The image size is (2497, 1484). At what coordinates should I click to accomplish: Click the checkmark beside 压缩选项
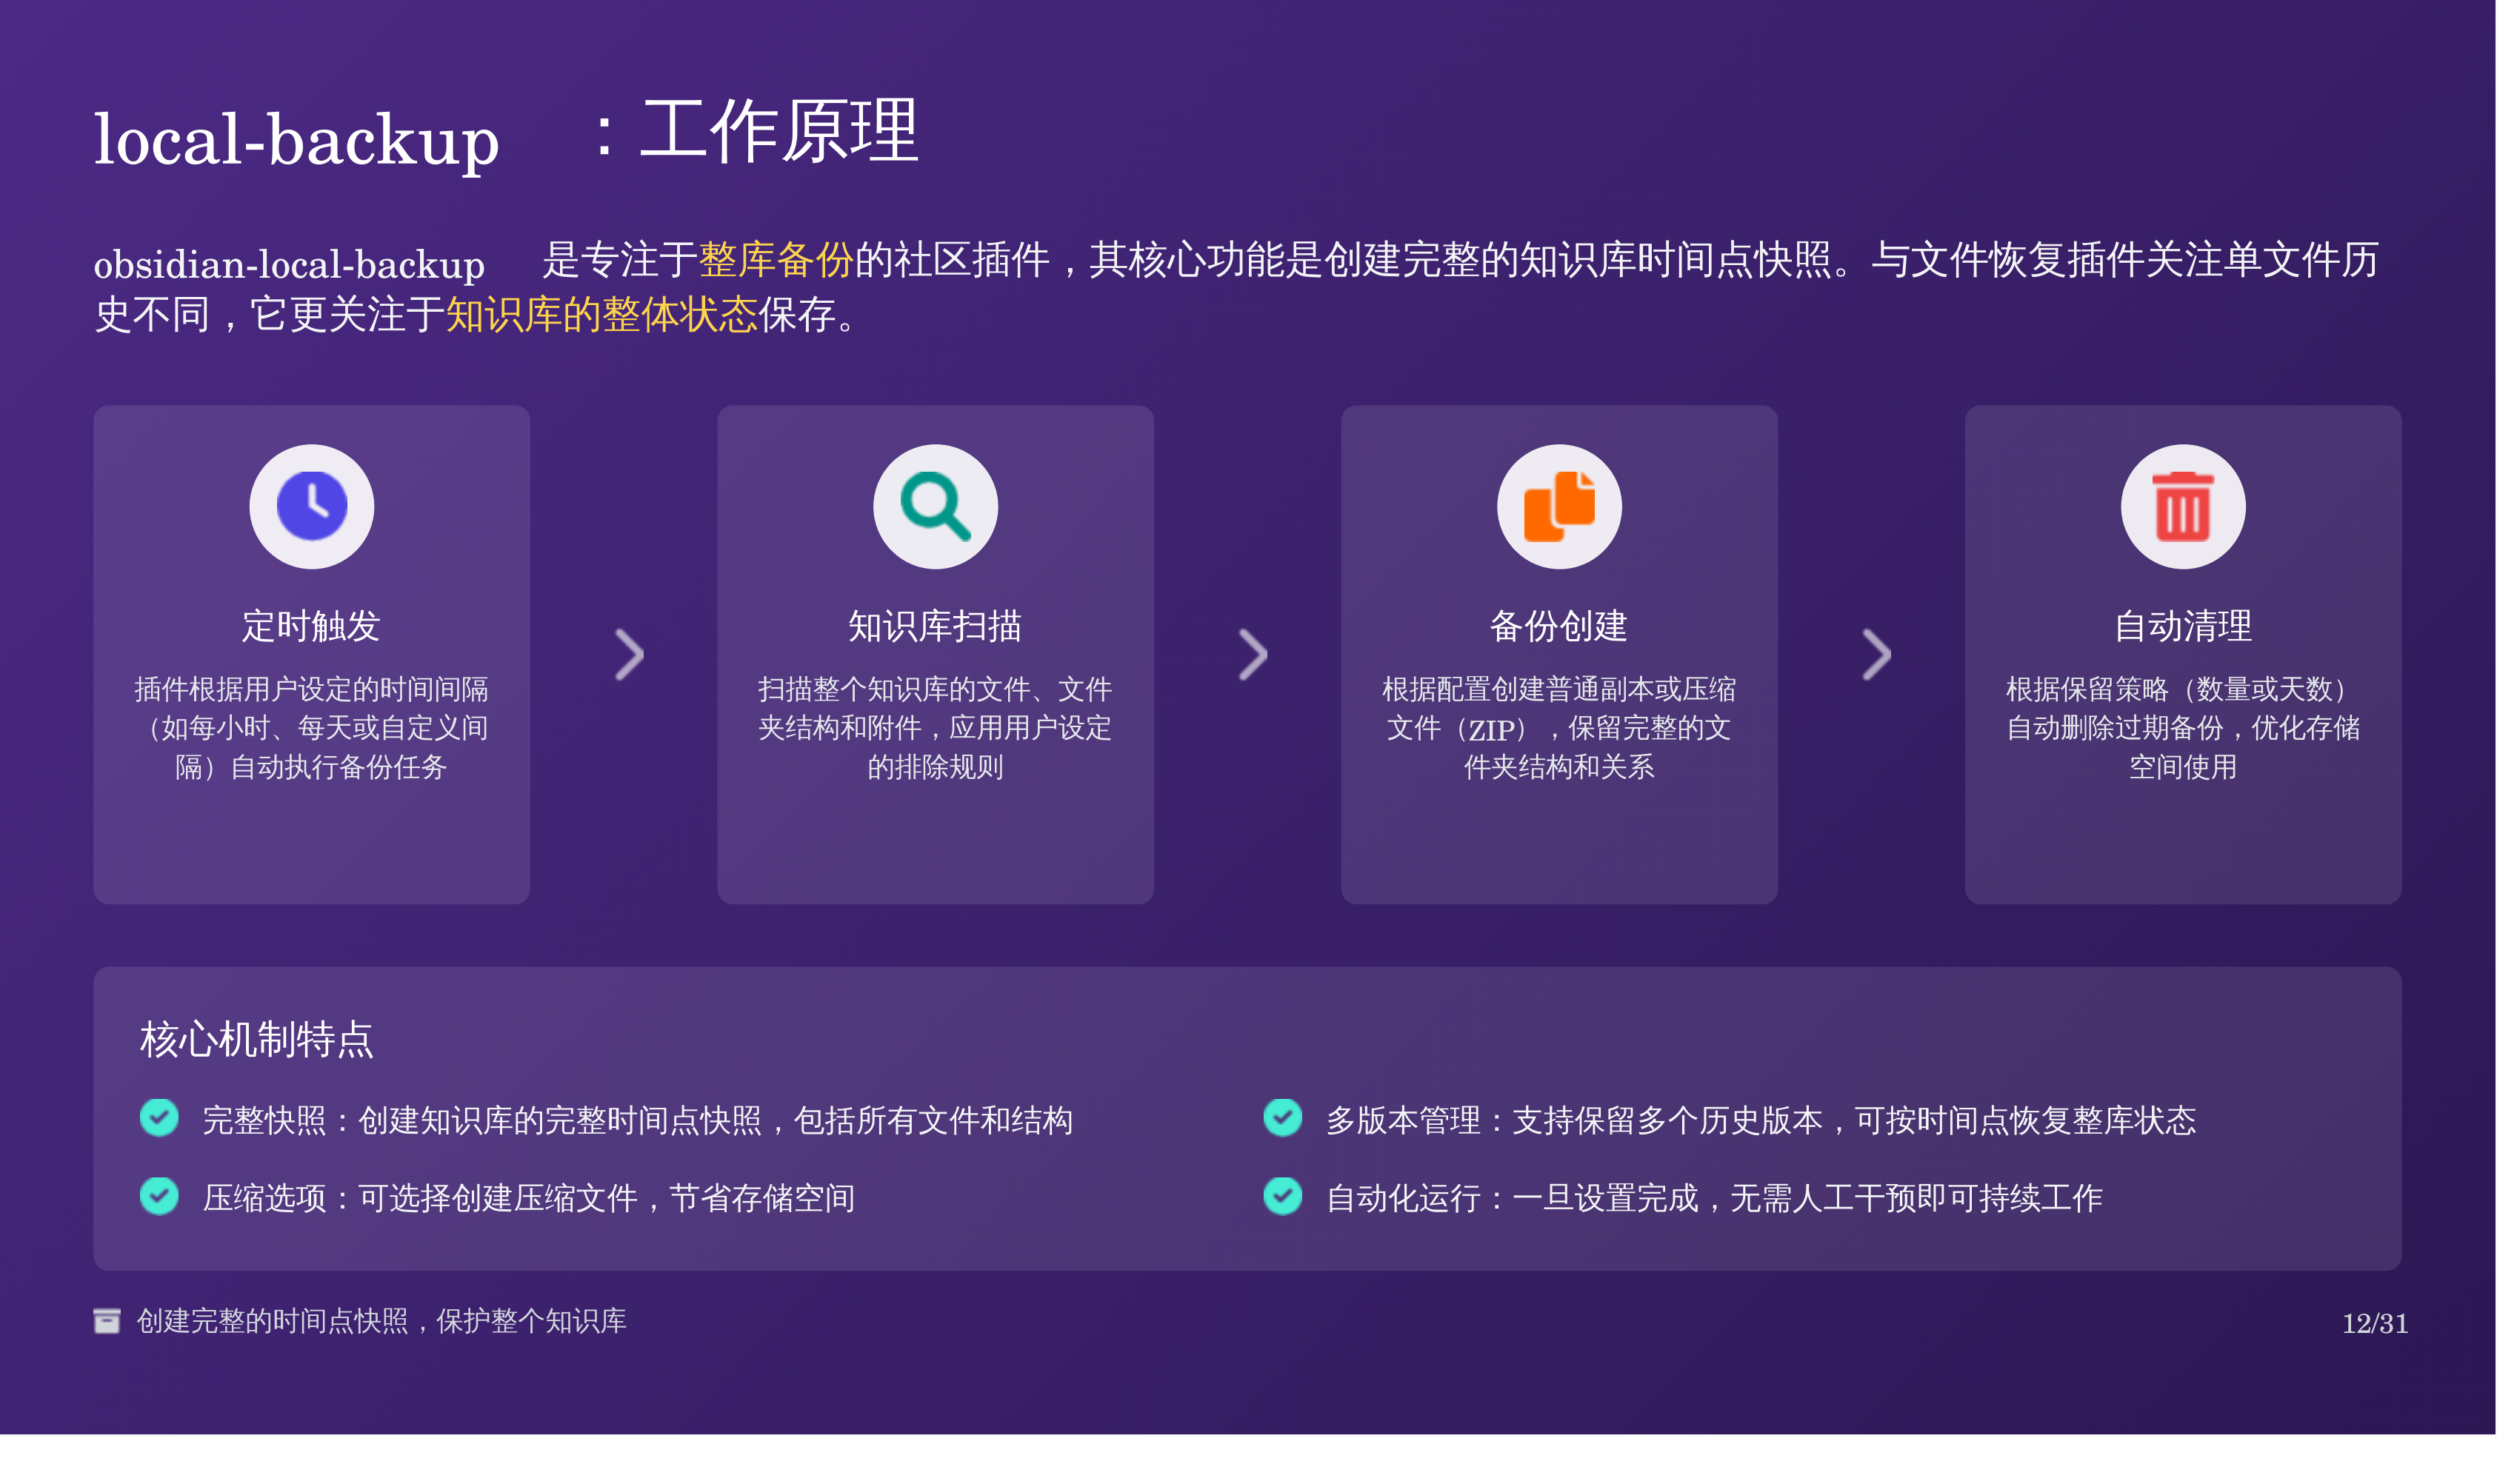[159, 1196]
